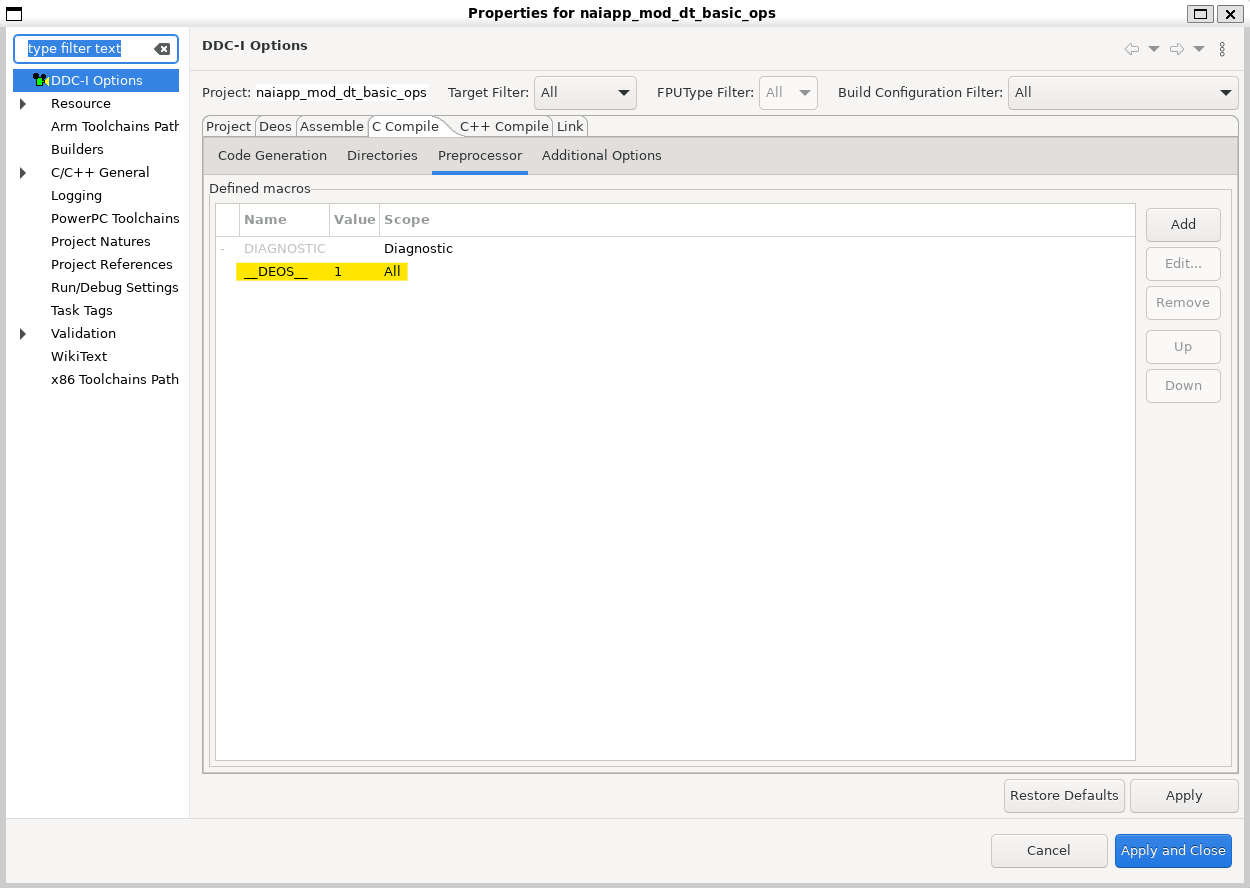
Task: Open the Build Configuration Filter dropdown
Action: 1123,93
